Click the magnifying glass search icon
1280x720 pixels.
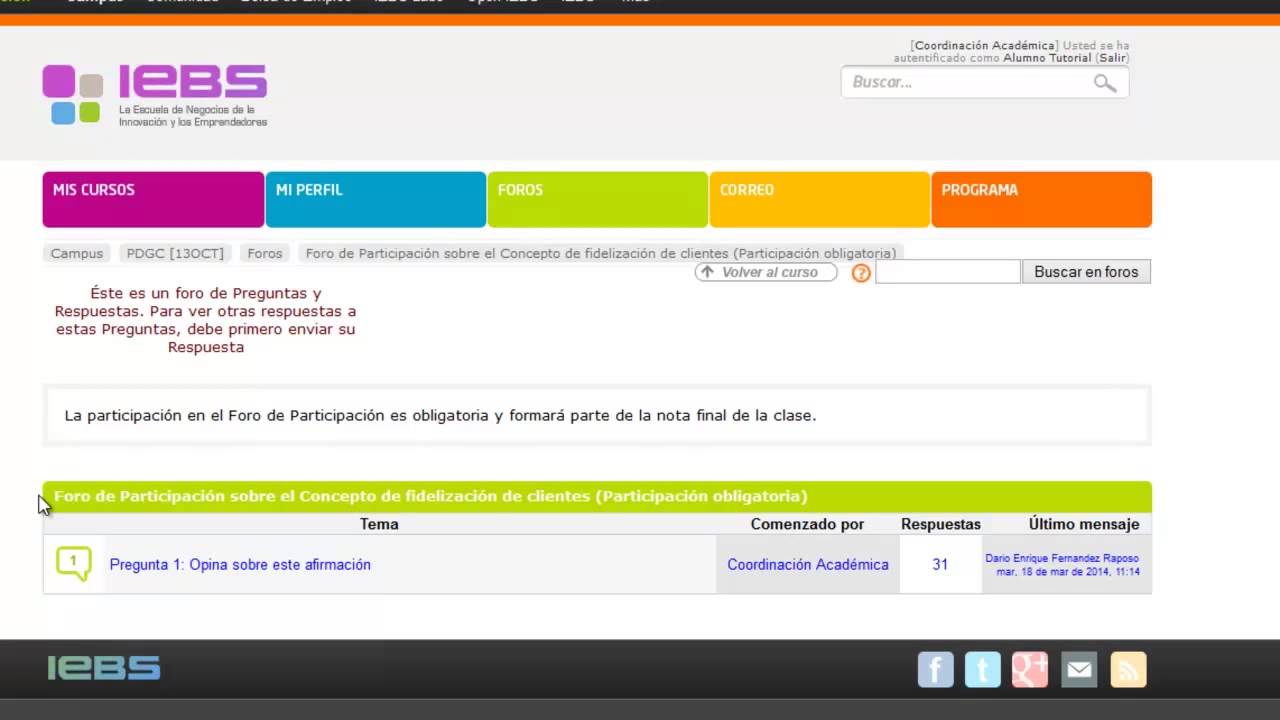(1105, 83)
